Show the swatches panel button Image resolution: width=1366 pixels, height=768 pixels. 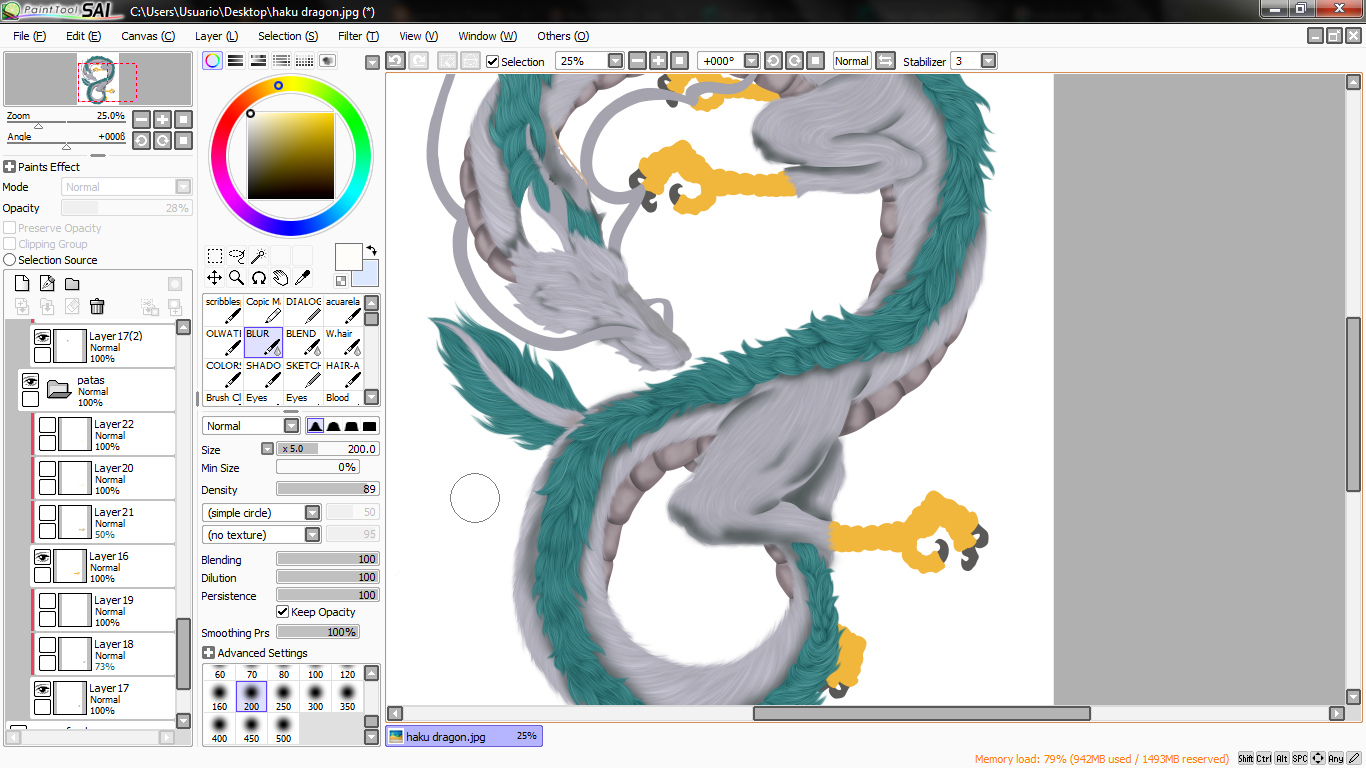(x=305, y=61)
